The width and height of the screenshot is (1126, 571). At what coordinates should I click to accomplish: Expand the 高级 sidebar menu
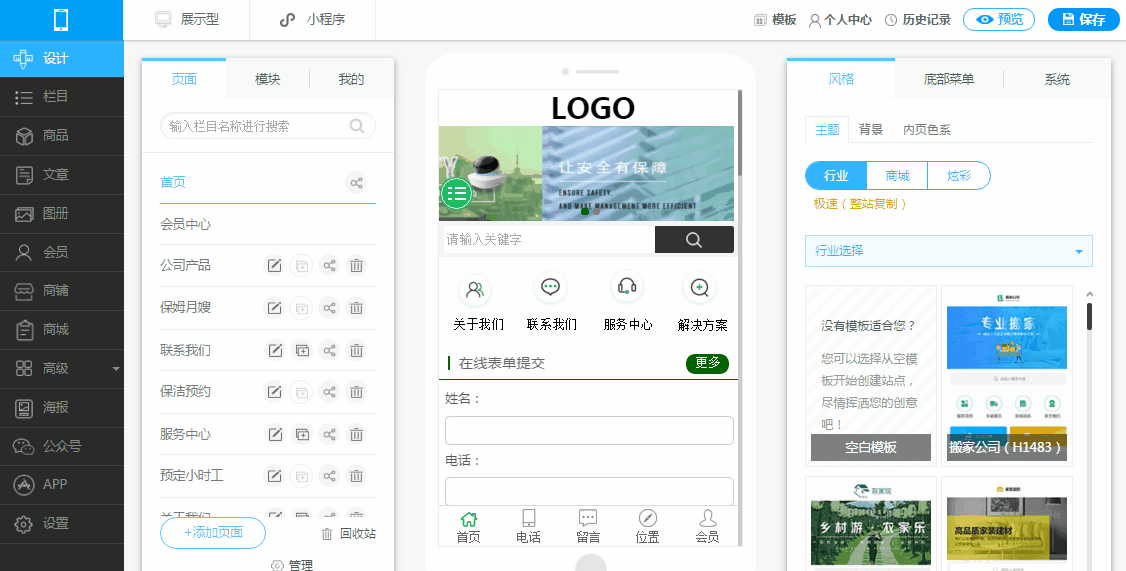[x=62, y=368]
